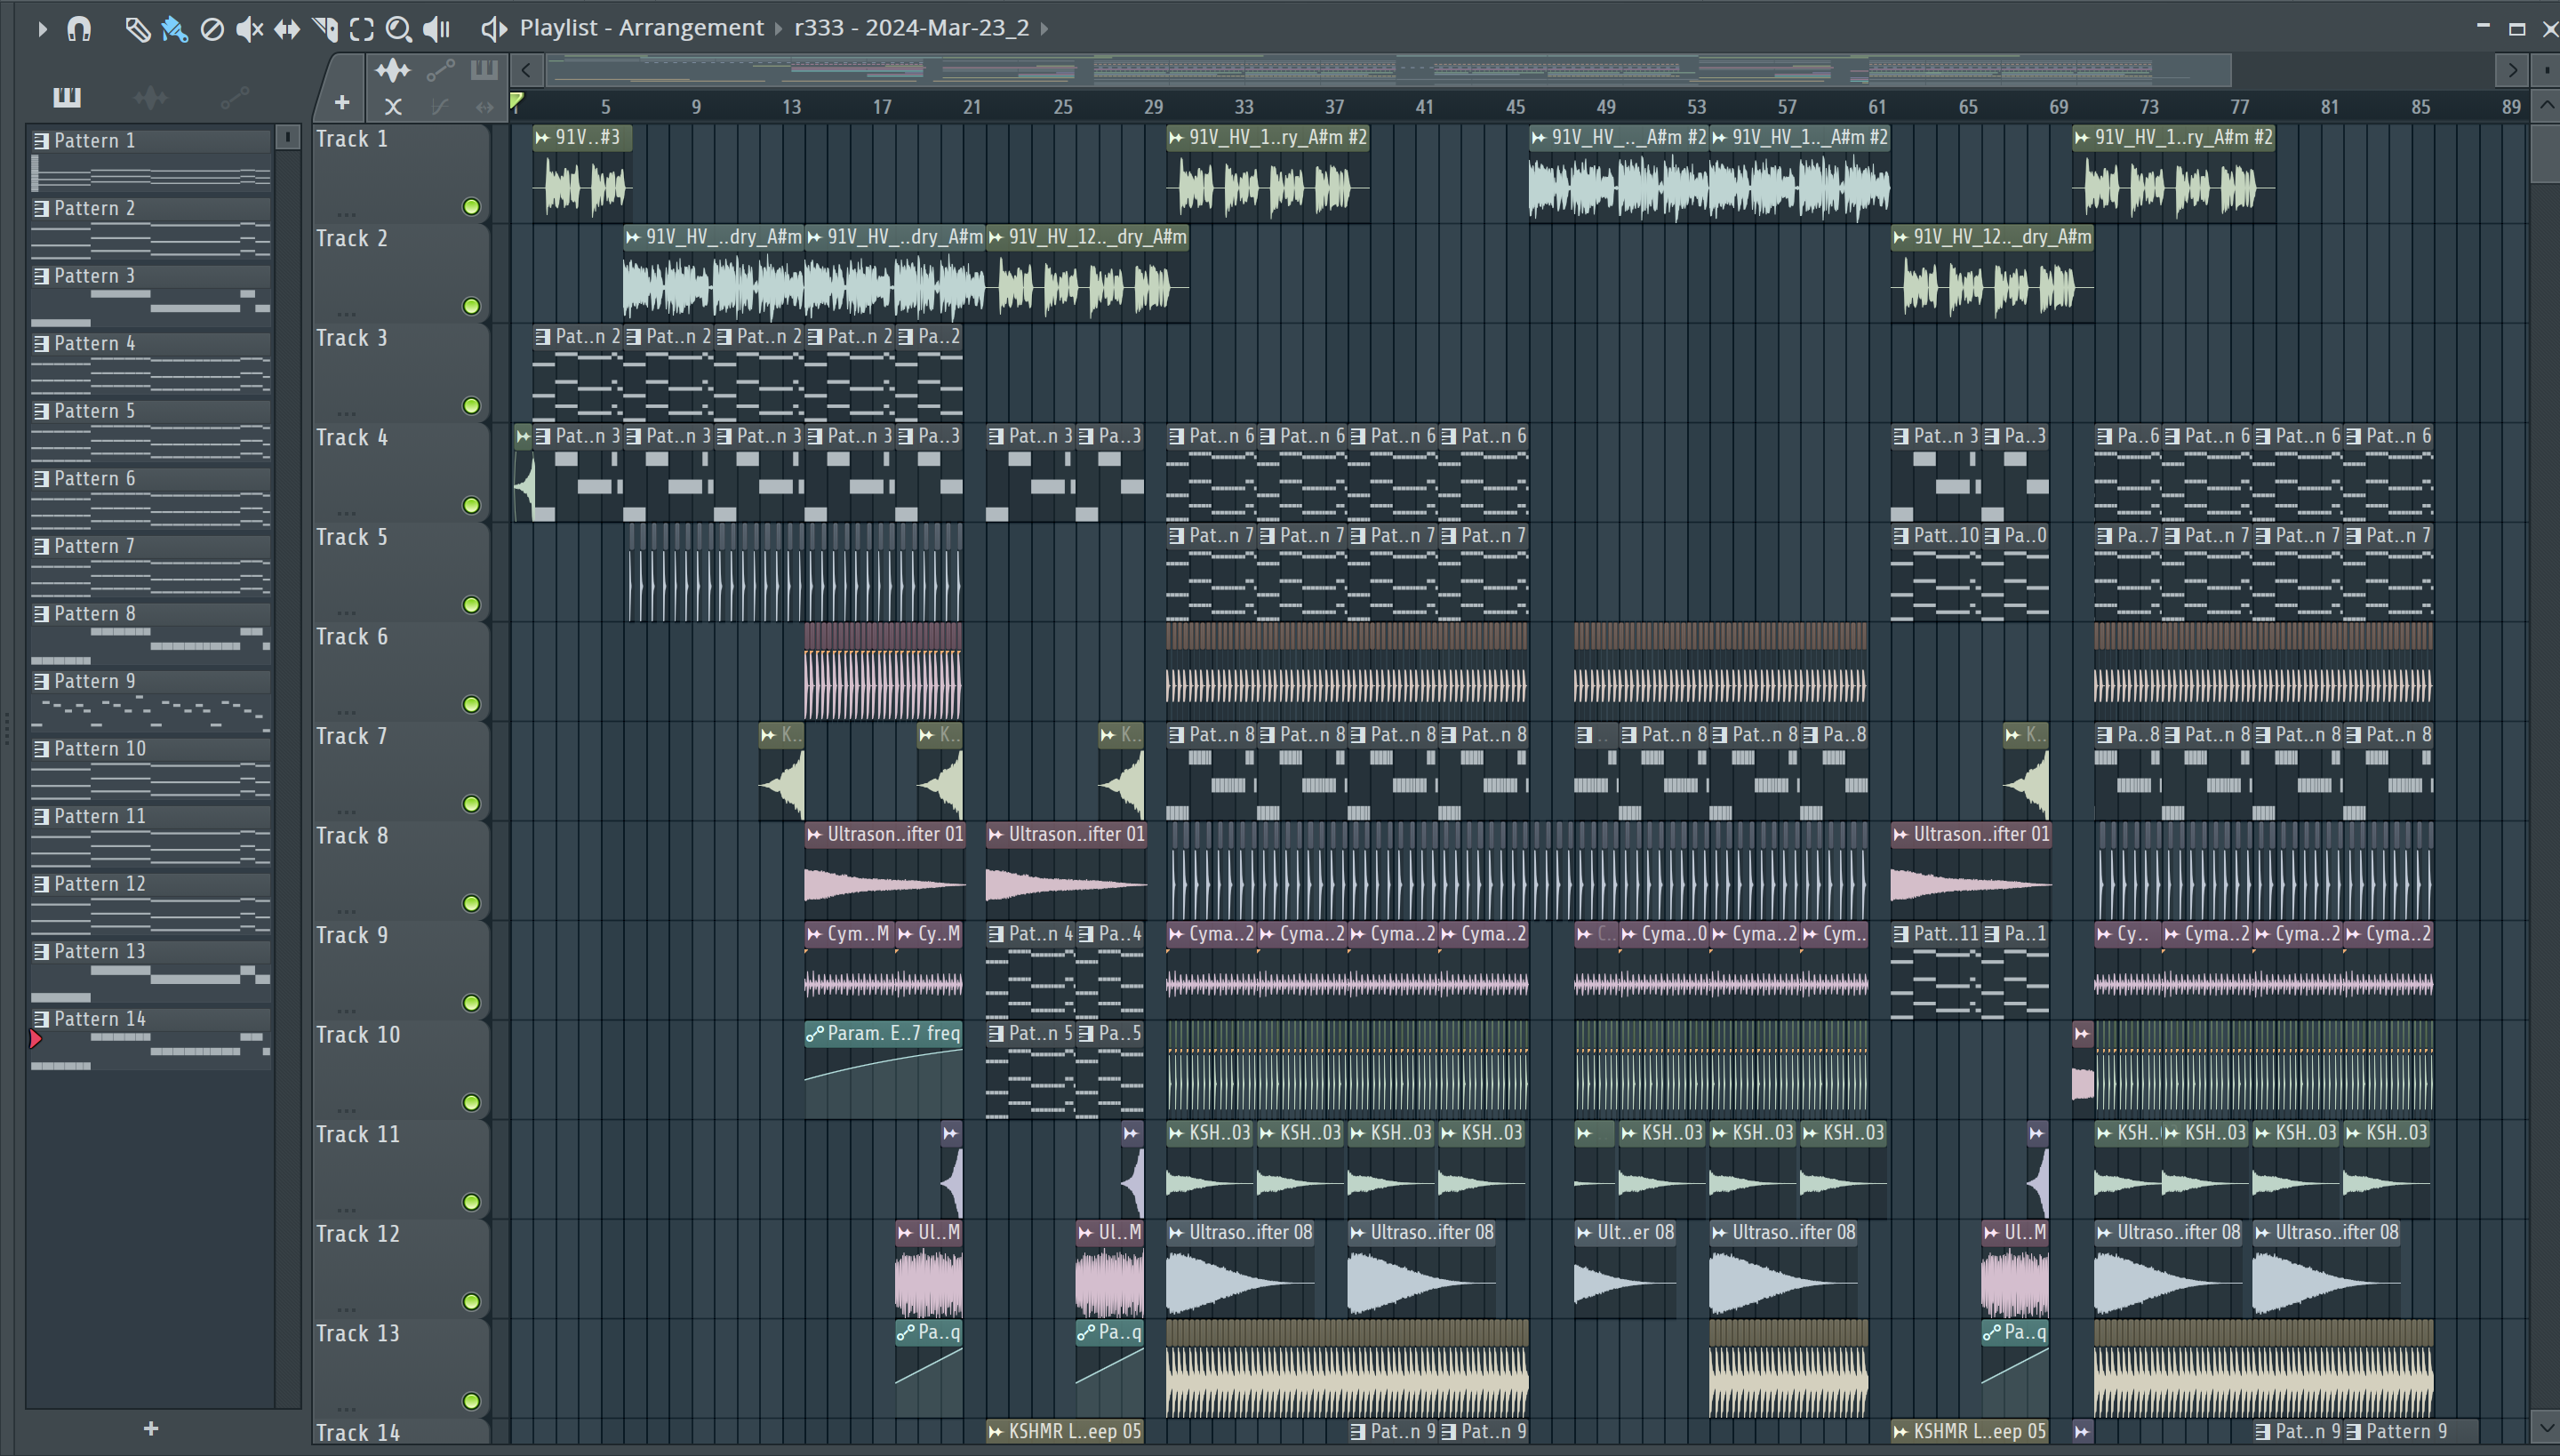2560x1456 pixels.
Task: Select Pattern 1 in the picker
Action: tap(151, 160)
